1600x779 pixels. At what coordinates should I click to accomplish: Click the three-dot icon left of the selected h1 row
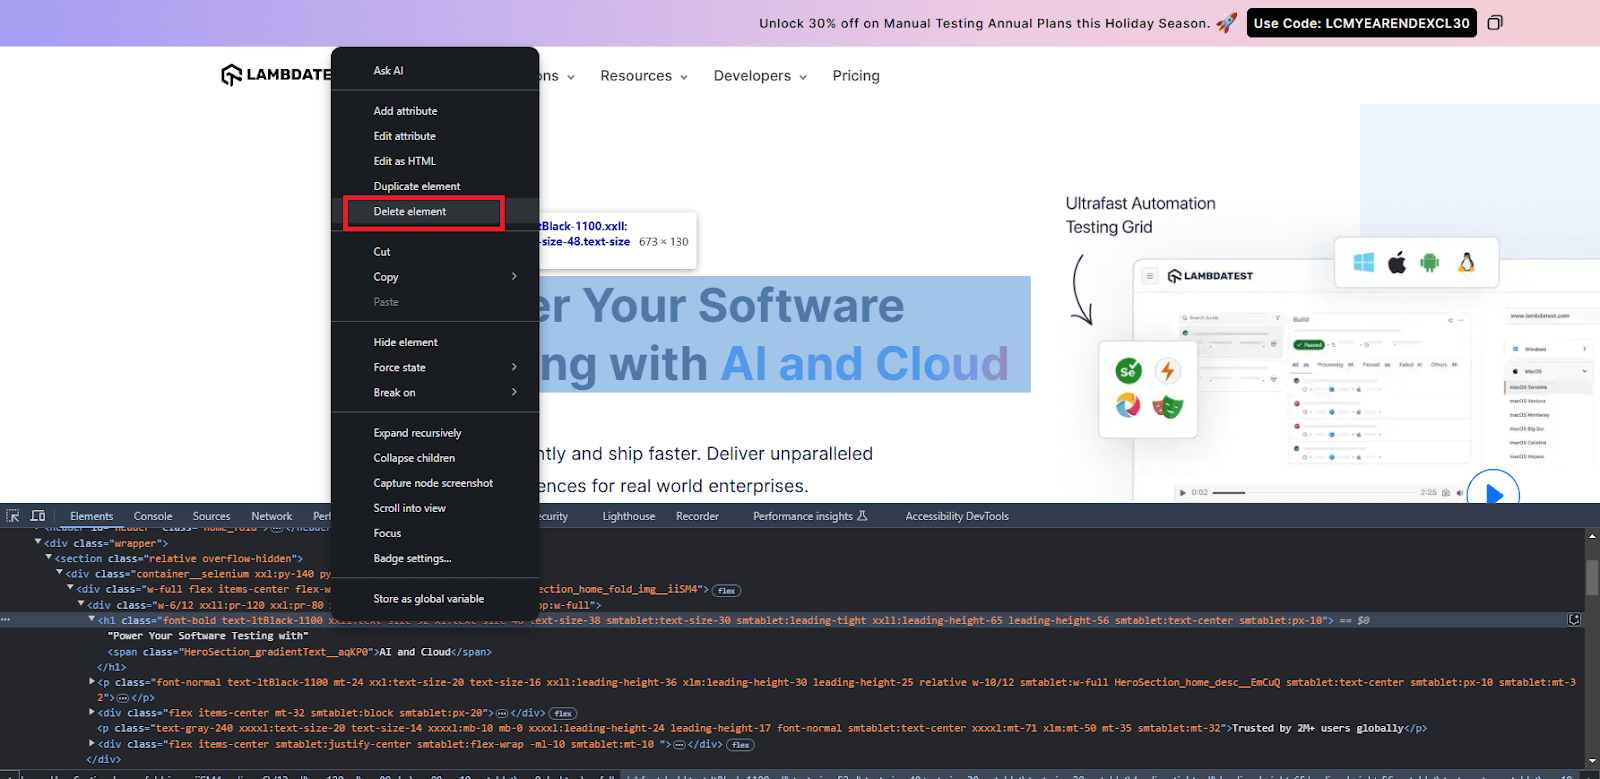(x=6, y=620)
